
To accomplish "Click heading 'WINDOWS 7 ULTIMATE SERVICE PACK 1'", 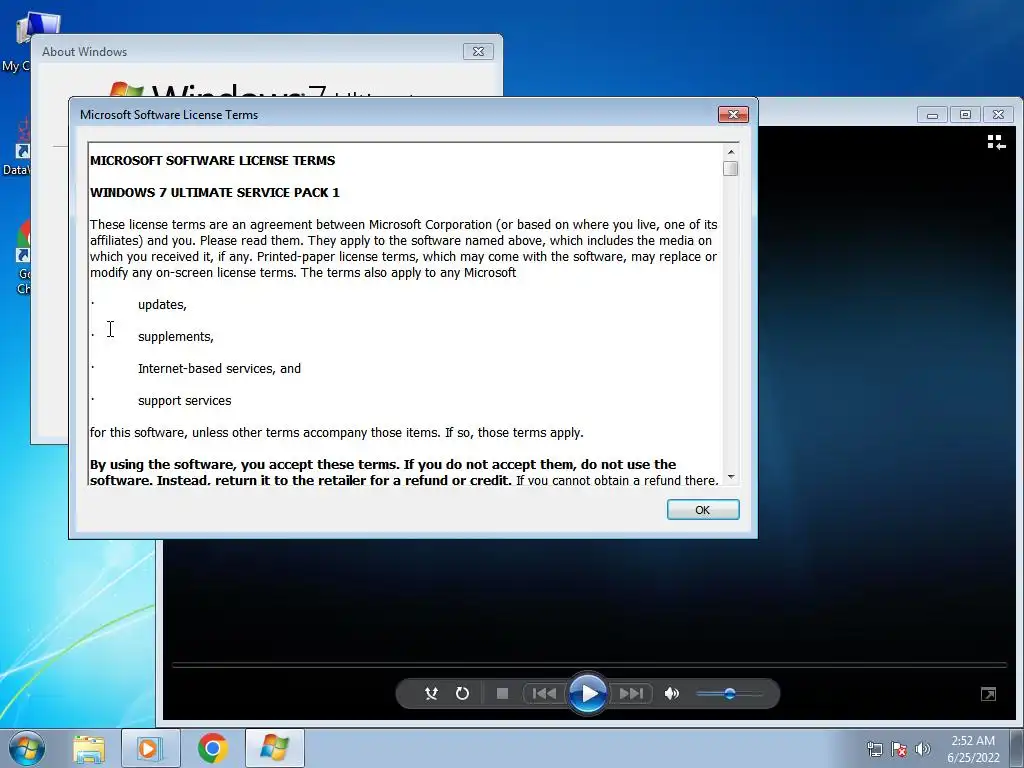I will click(x=215, y=193).
